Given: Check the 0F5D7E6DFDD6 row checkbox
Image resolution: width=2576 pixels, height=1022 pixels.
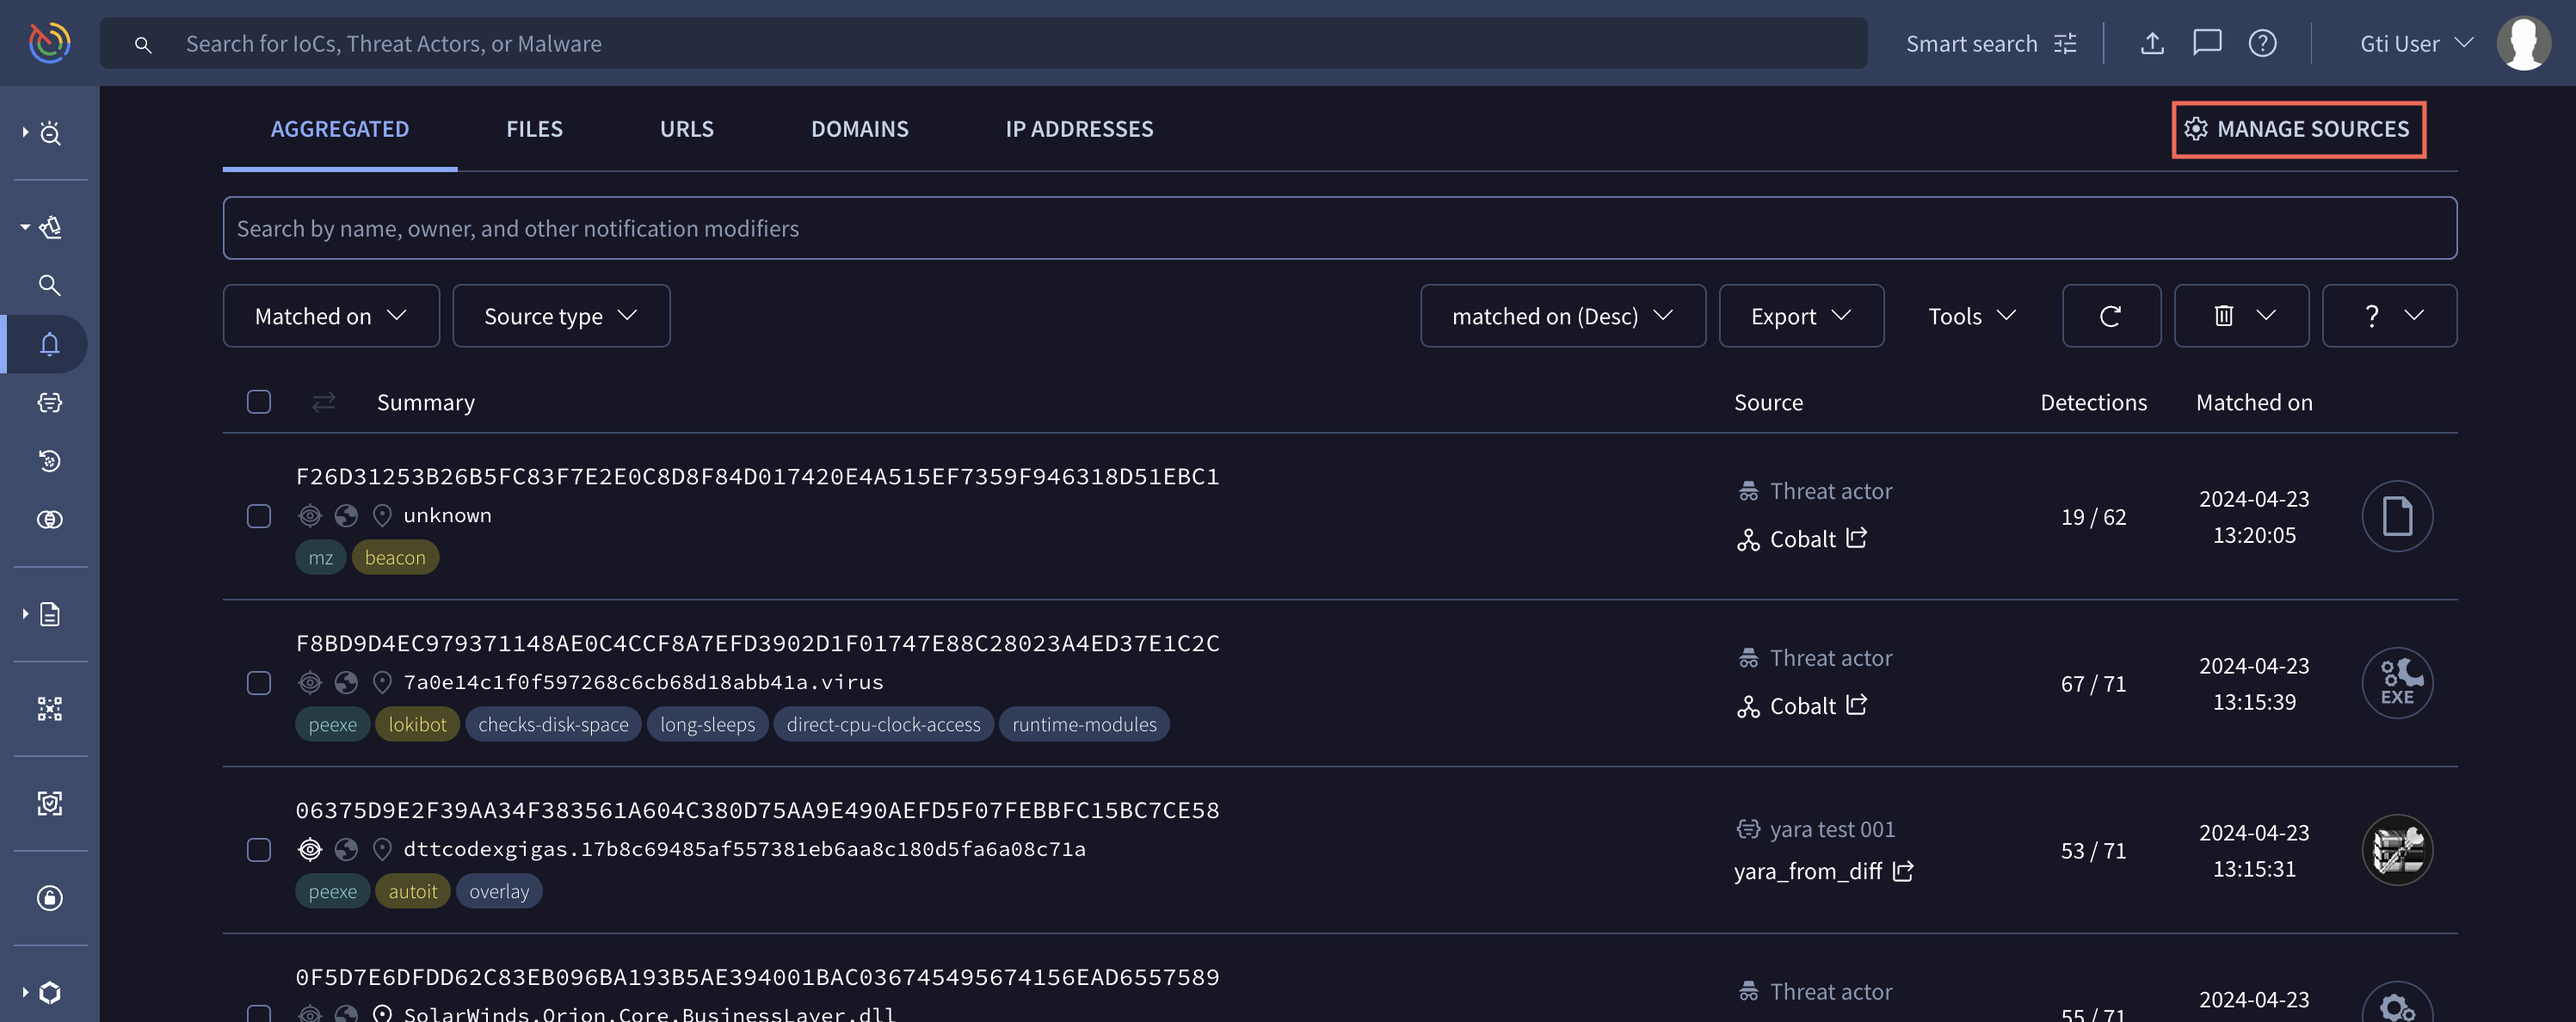Looking at the screenshot, I should tap(259, 1013).
